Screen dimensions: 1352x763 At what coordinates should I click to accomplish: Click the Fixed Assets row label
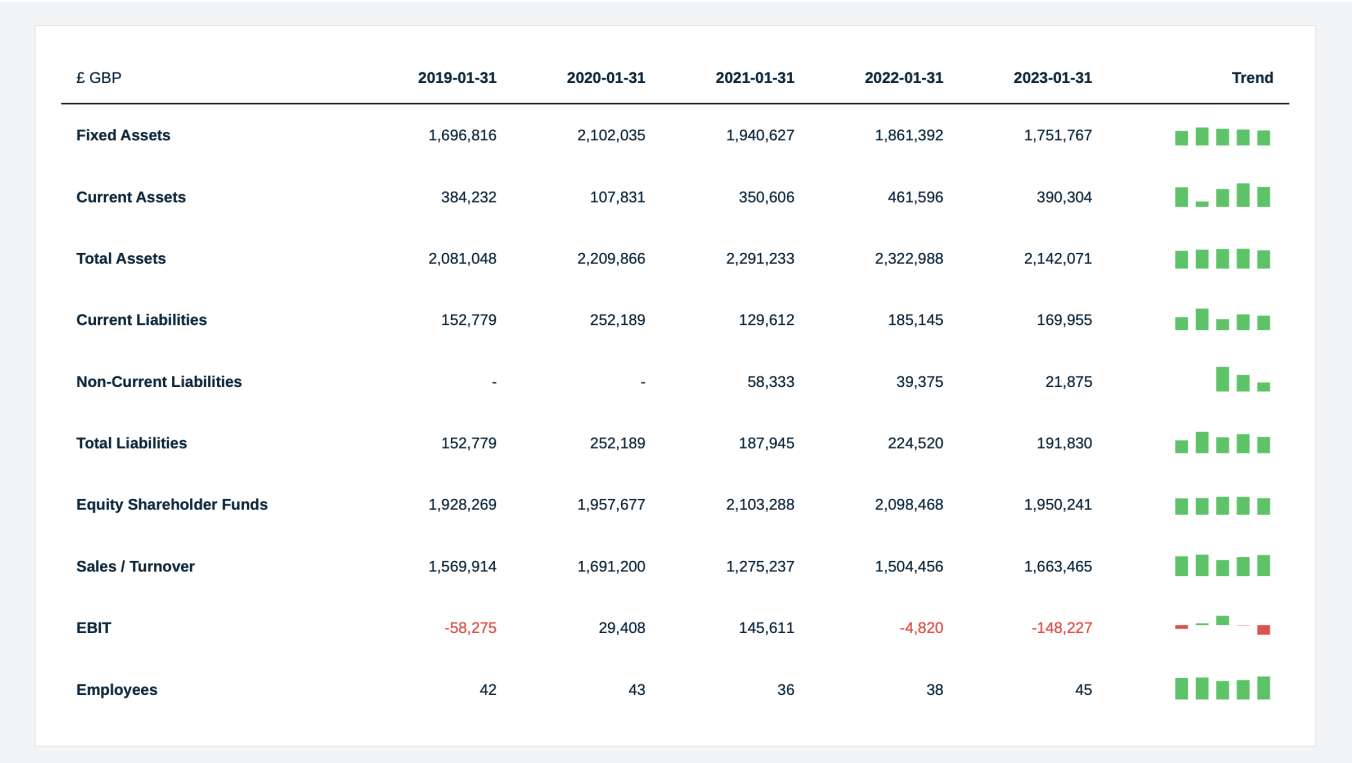[x=123, y=135]
